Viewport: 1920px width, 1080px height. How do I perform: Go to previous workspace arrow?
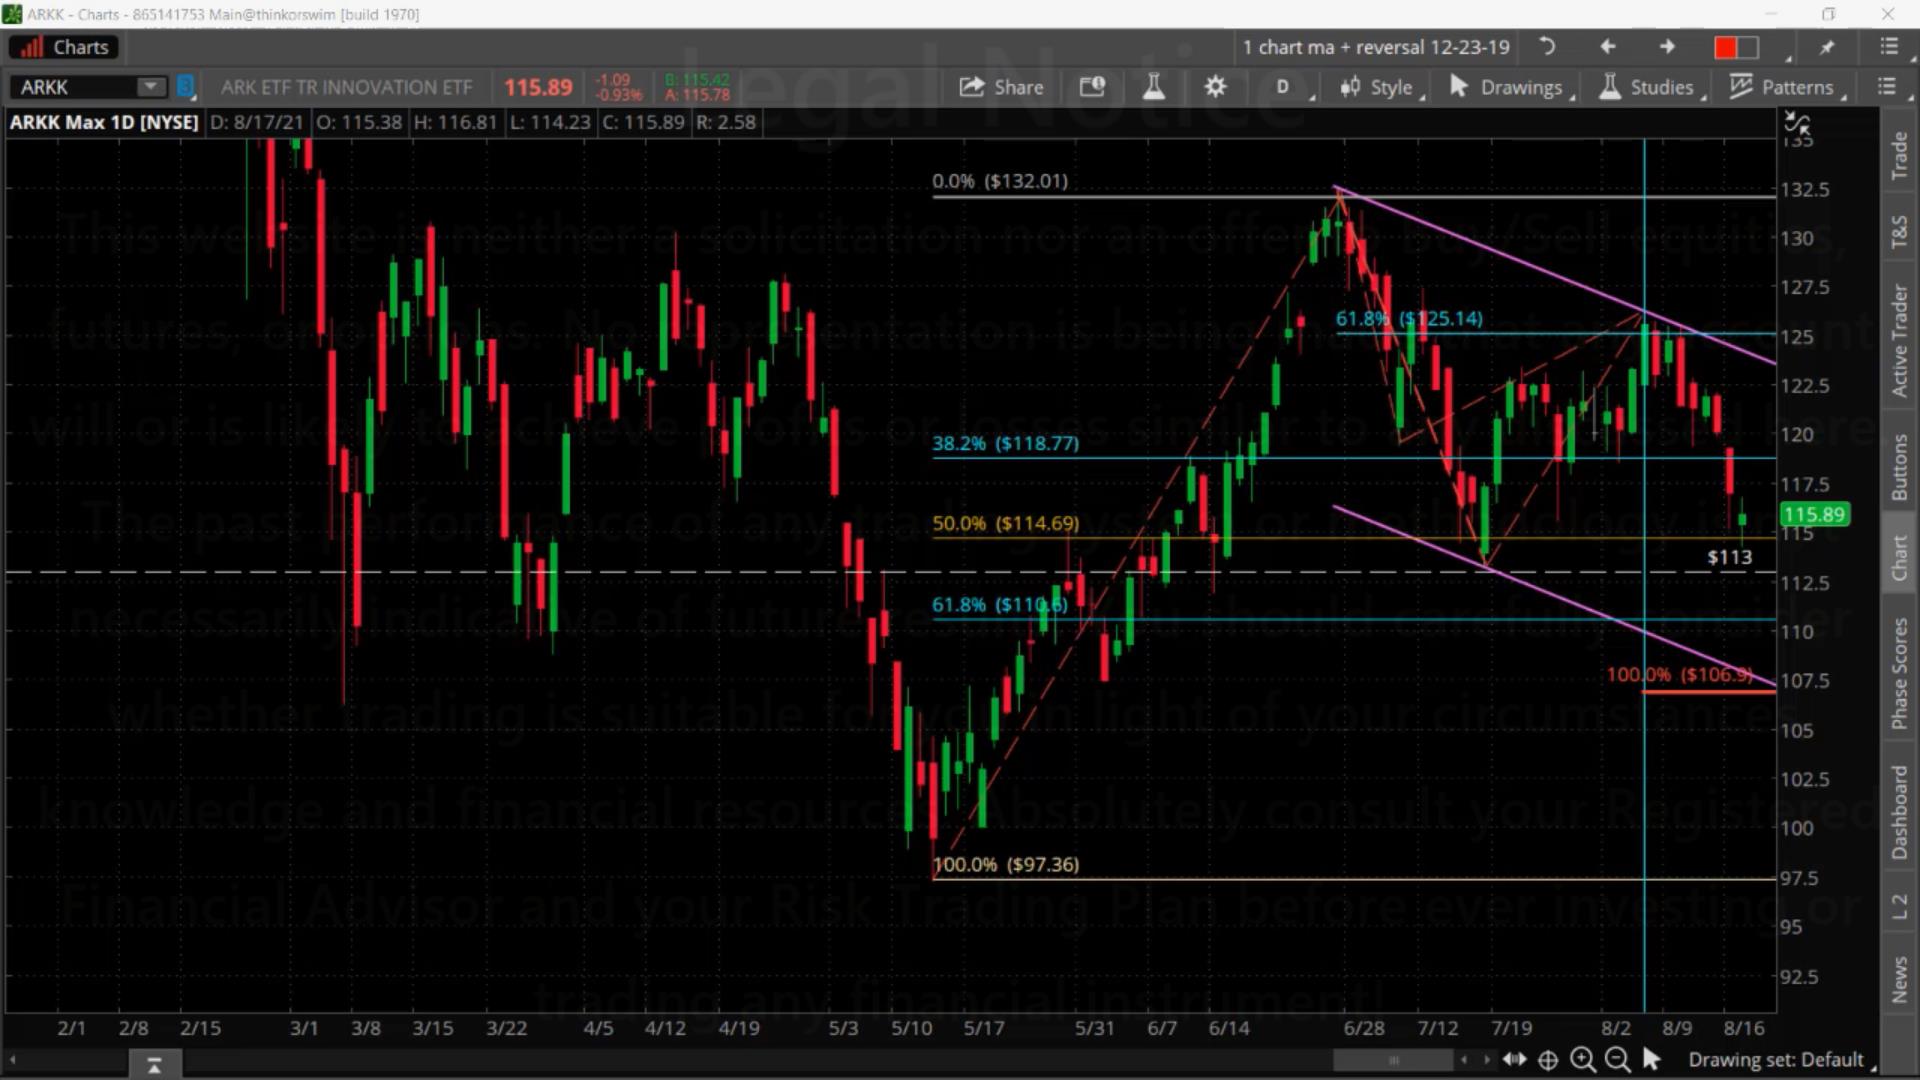pyautogui.click(x=1608, y=47)
